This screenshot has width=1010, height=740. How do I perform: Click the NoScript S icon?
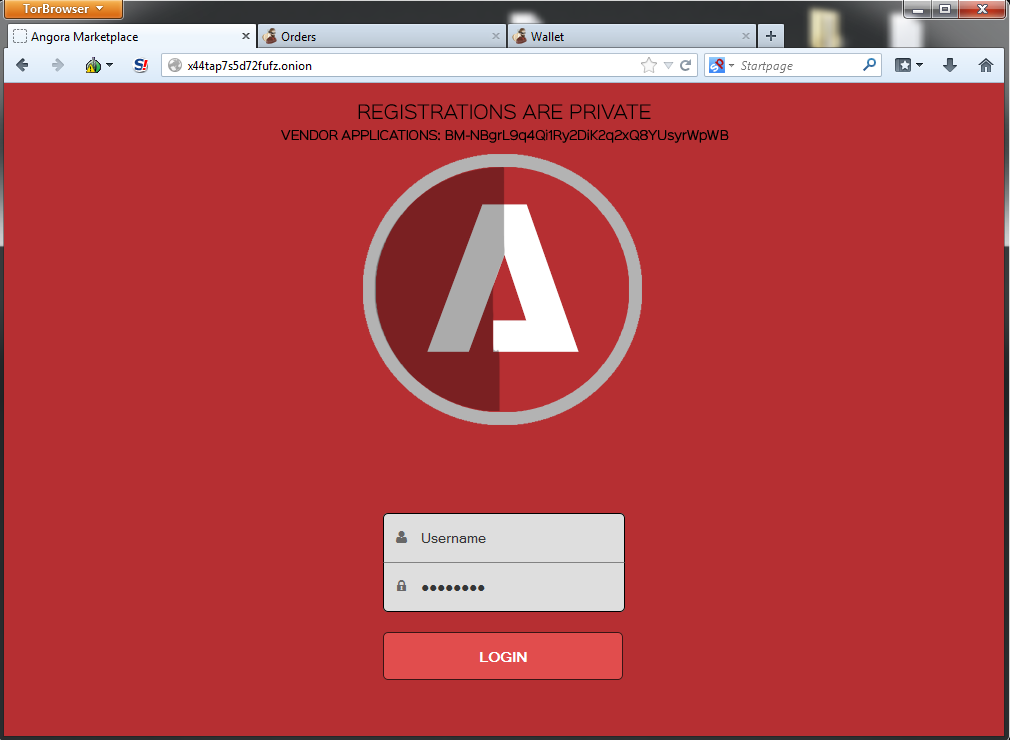(x=140, y=65)
